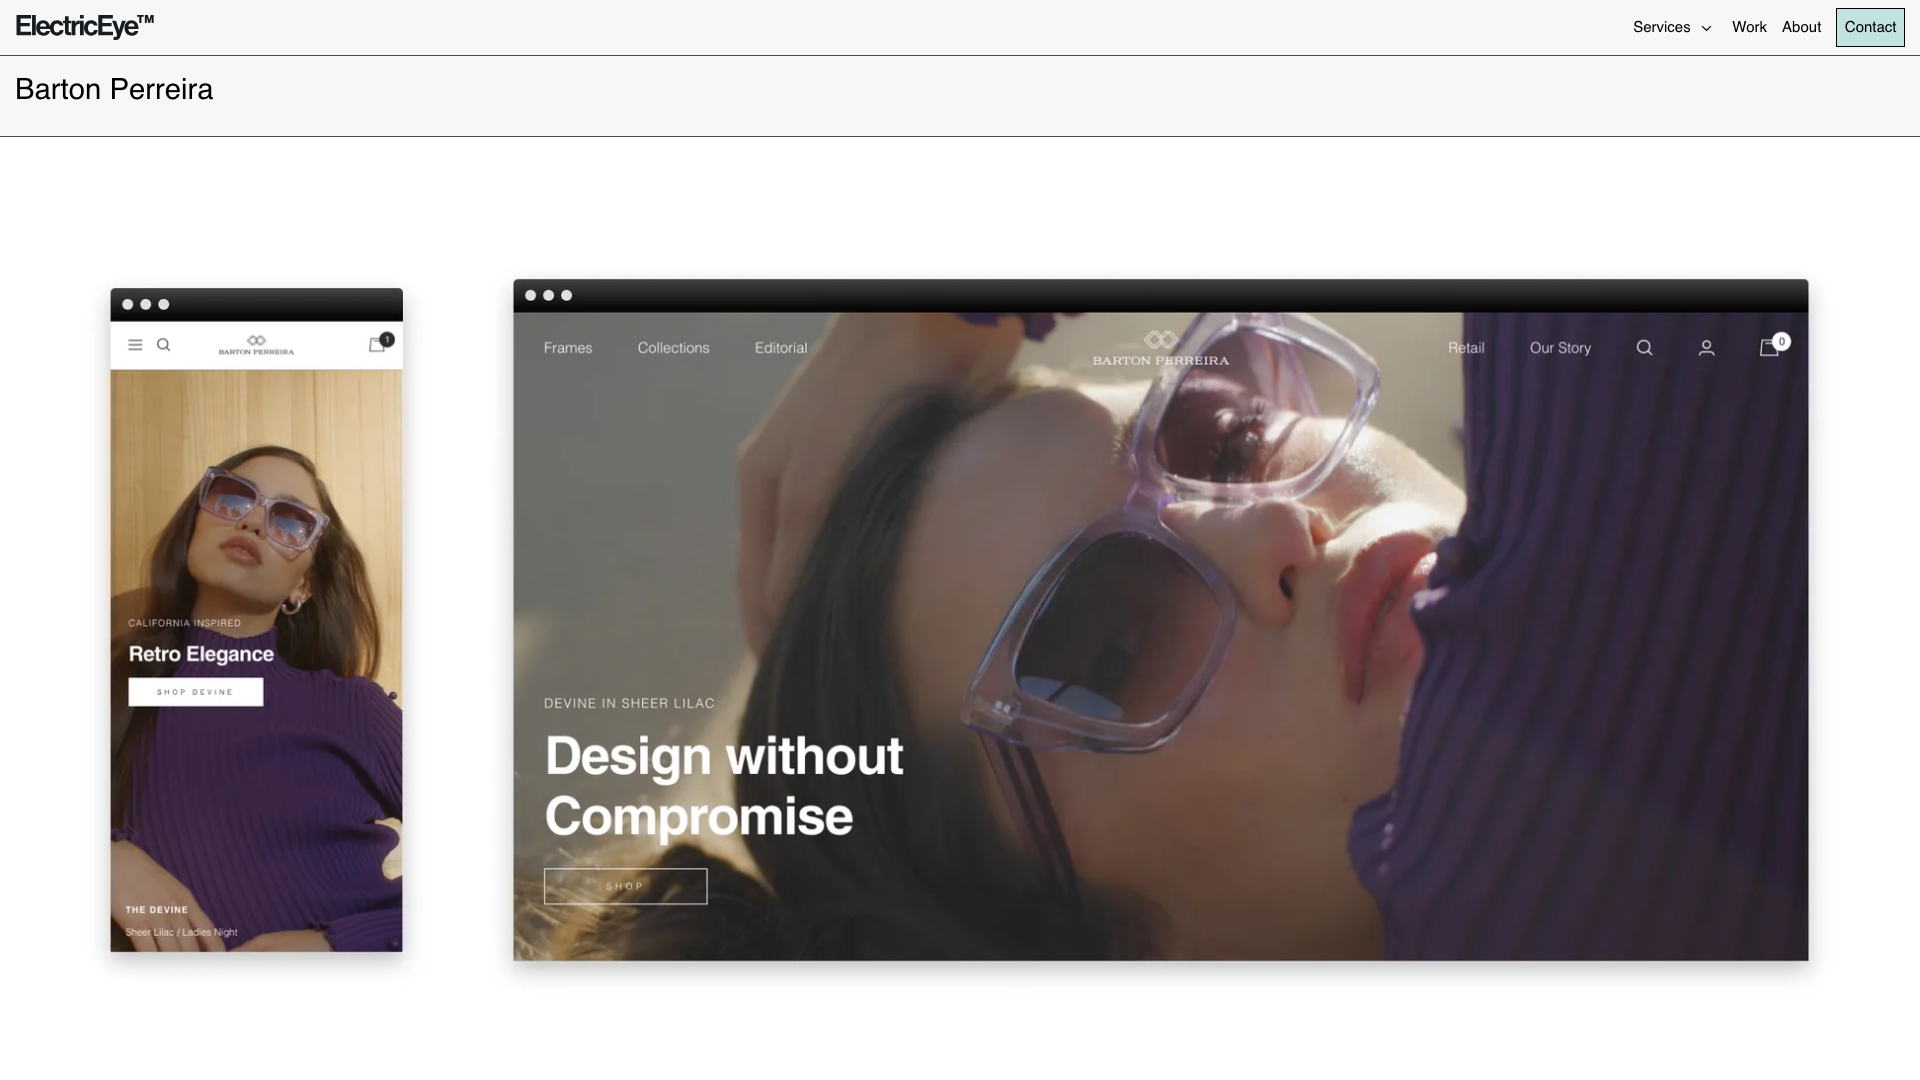Click the Barton Perreira logo in desktop preview
1920x1080 pixels.
click(1161, 348)
